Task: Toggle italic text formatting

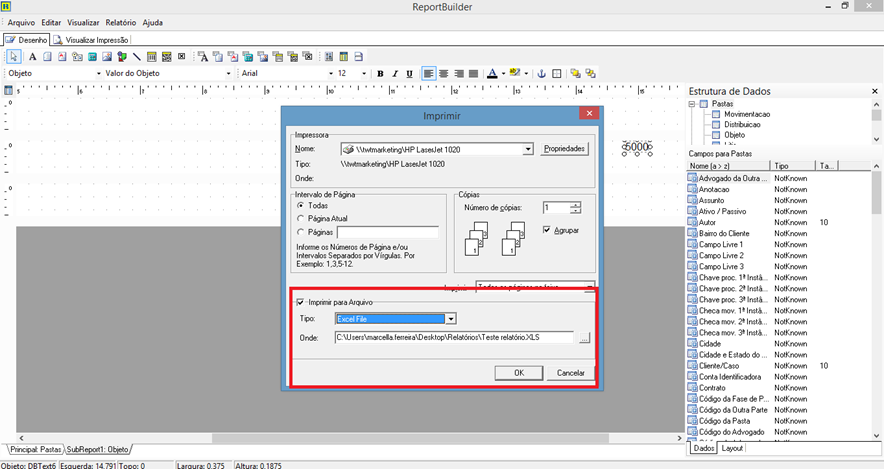Action: coord(395,73)
